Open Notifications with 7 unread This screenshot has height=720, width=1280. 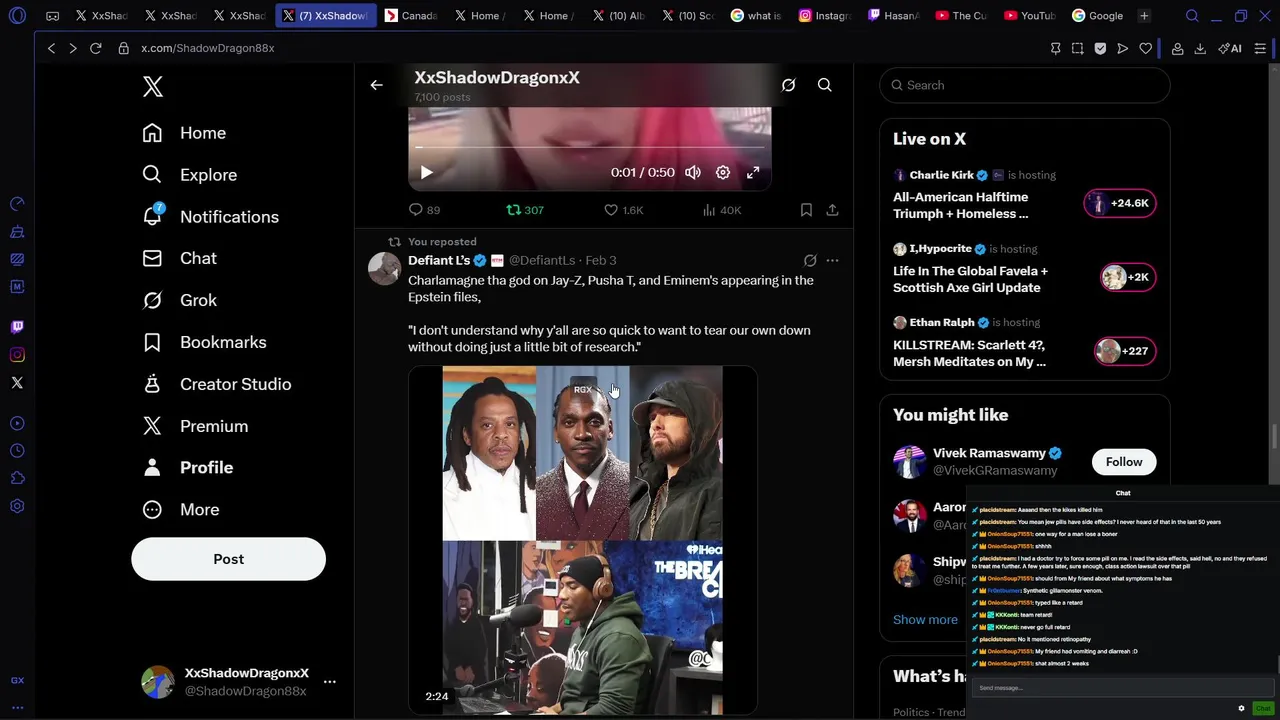click(211, 217)
